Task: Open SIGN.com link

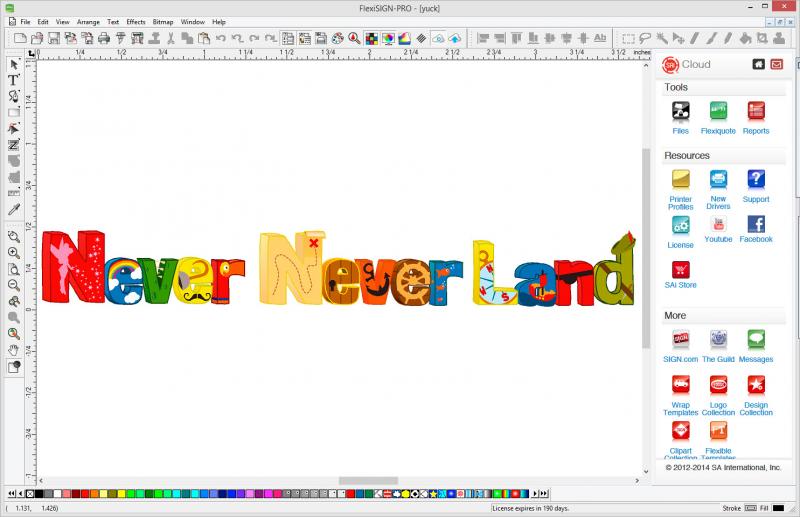Action: click(x=681, y=346)
